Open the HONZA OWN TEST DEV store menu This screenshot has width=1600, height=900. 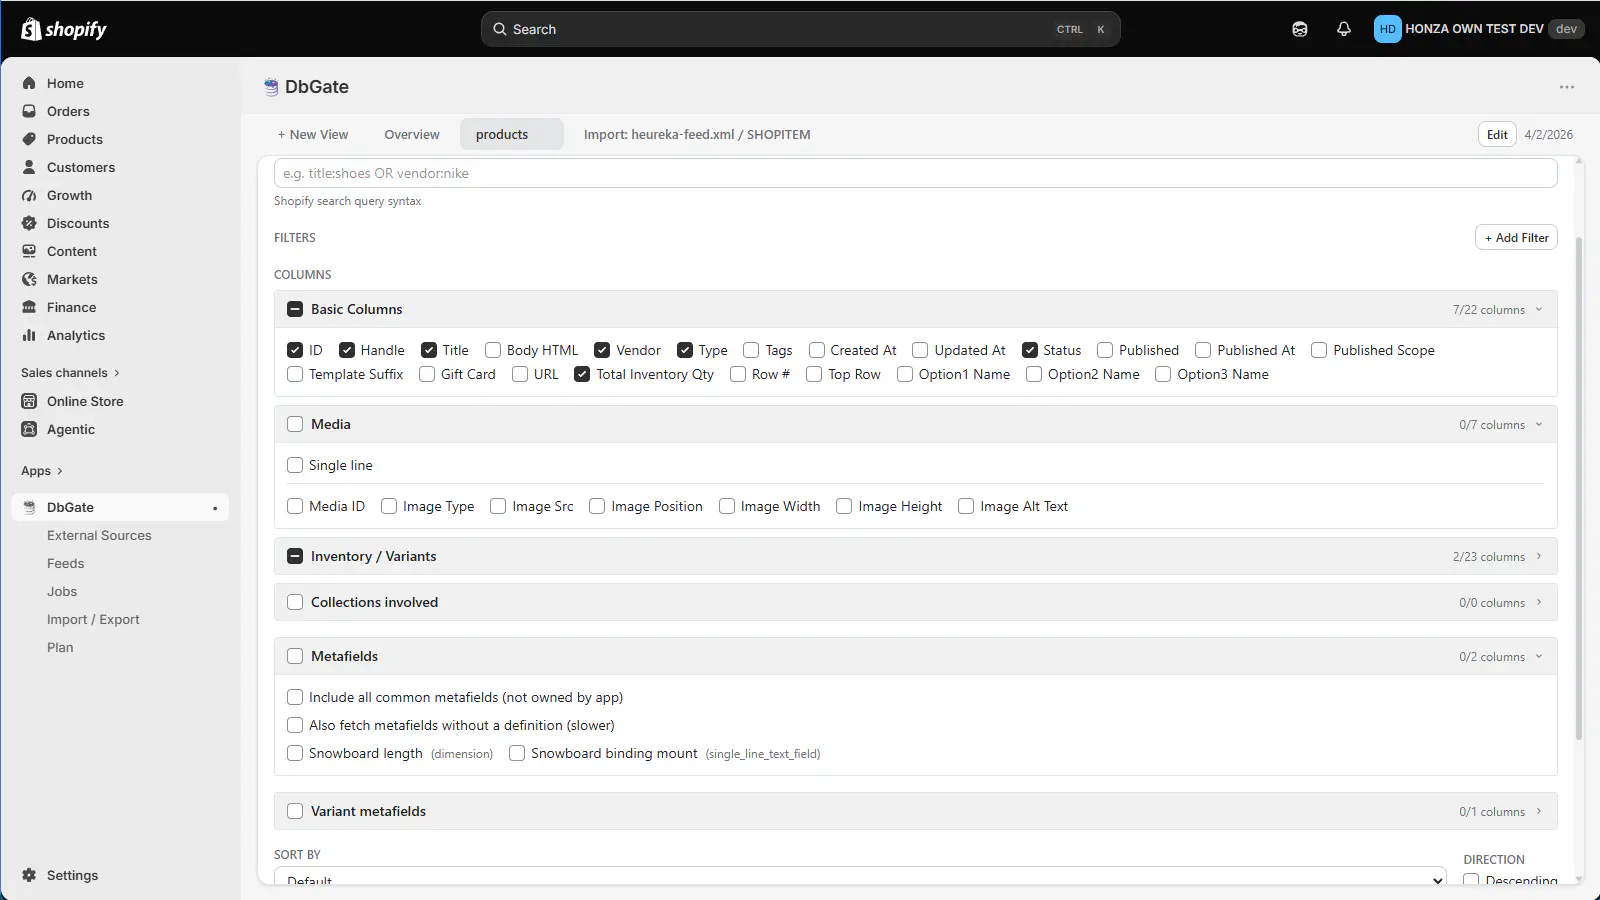[x=1478, y=29]
